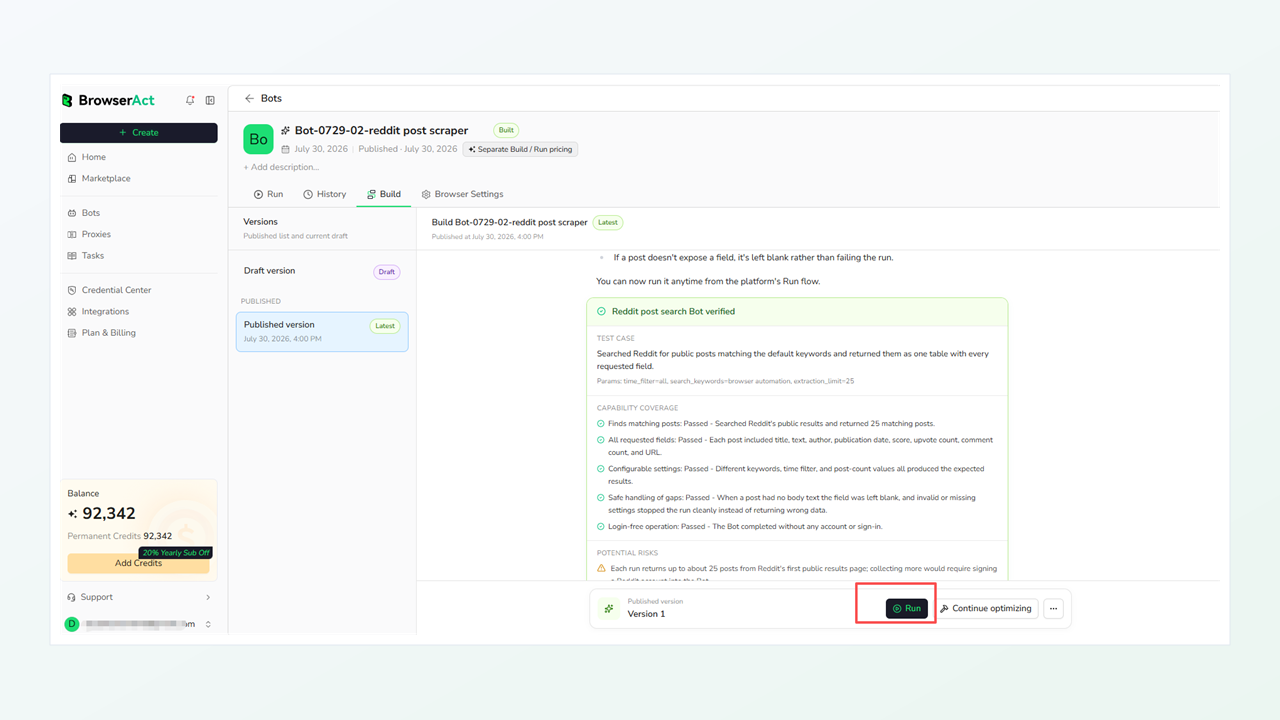Click the 20% Yearly Sub Off tag

point(175,552)
